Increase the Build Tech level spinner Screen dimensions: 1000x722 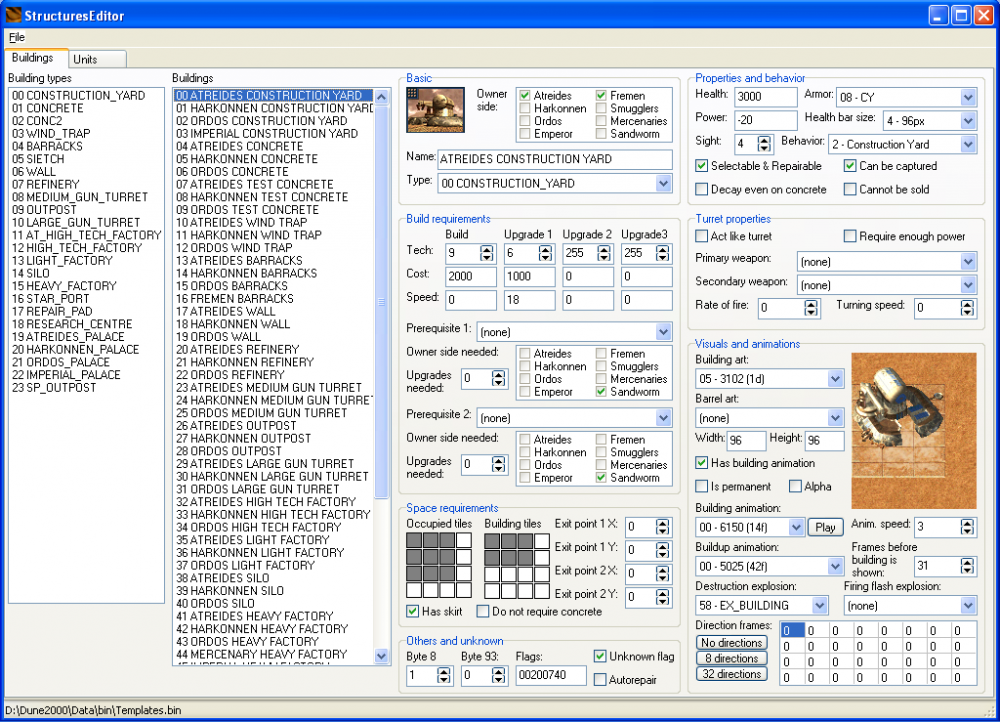coord(488,249)
